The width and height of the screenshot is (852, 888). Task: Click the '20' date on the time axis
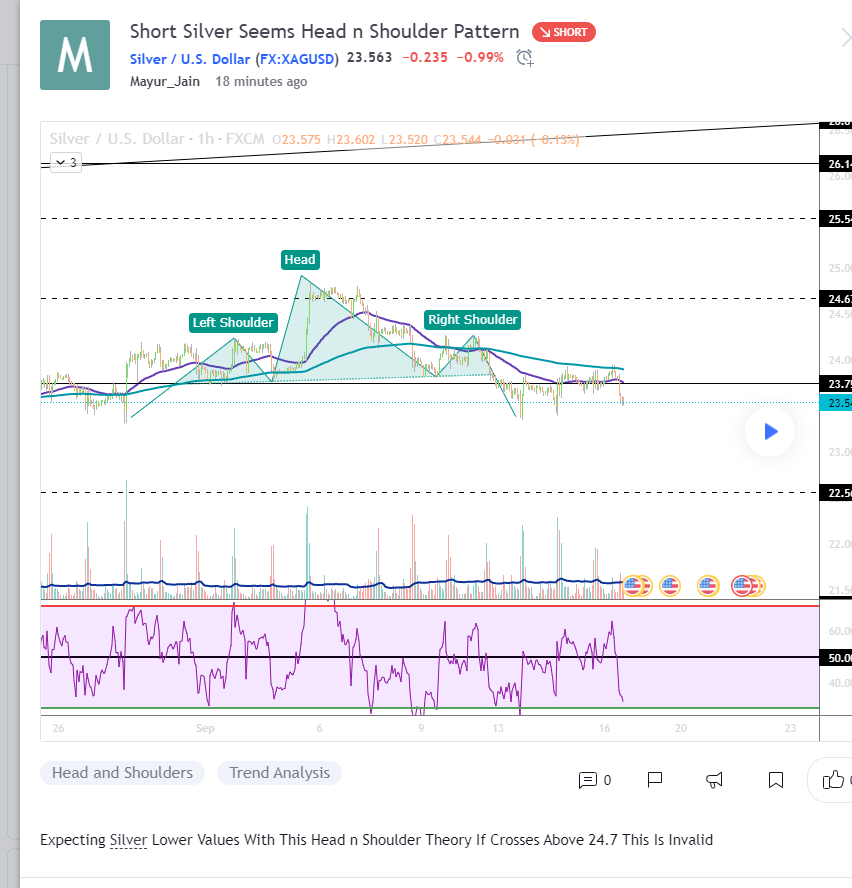click(x=681, y=728)
